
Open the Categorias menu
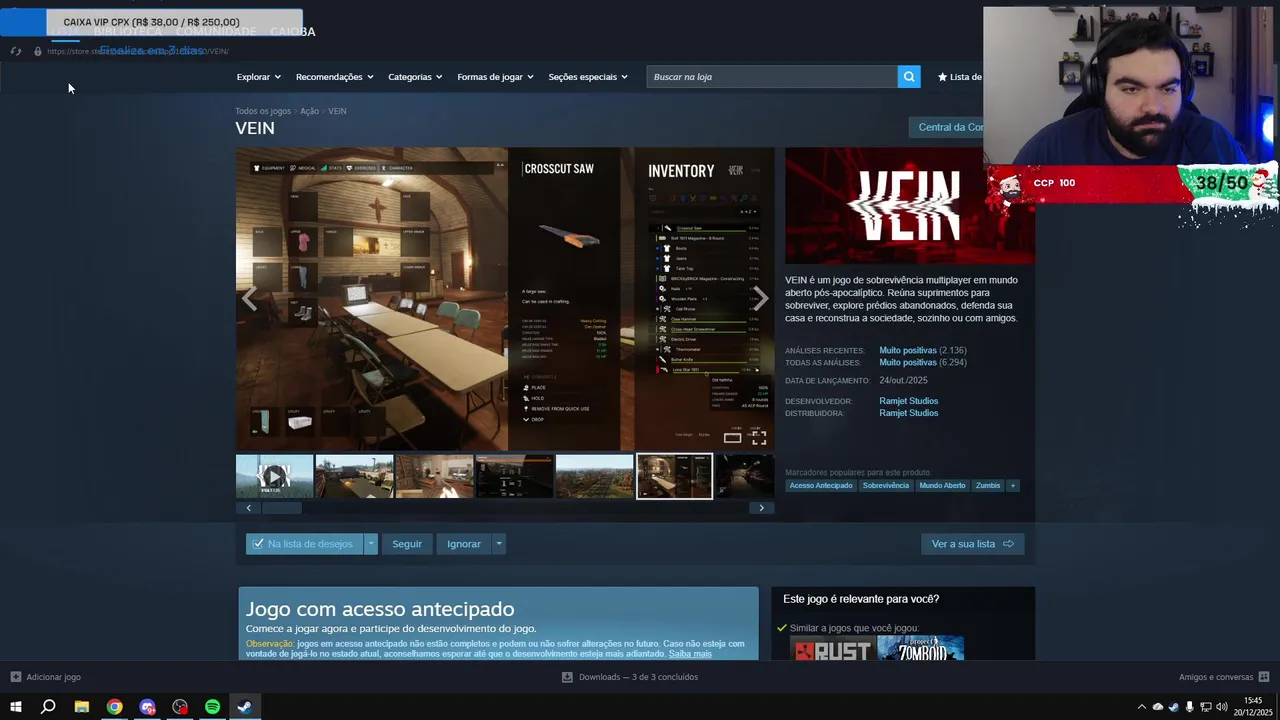[x=415, y=77]
